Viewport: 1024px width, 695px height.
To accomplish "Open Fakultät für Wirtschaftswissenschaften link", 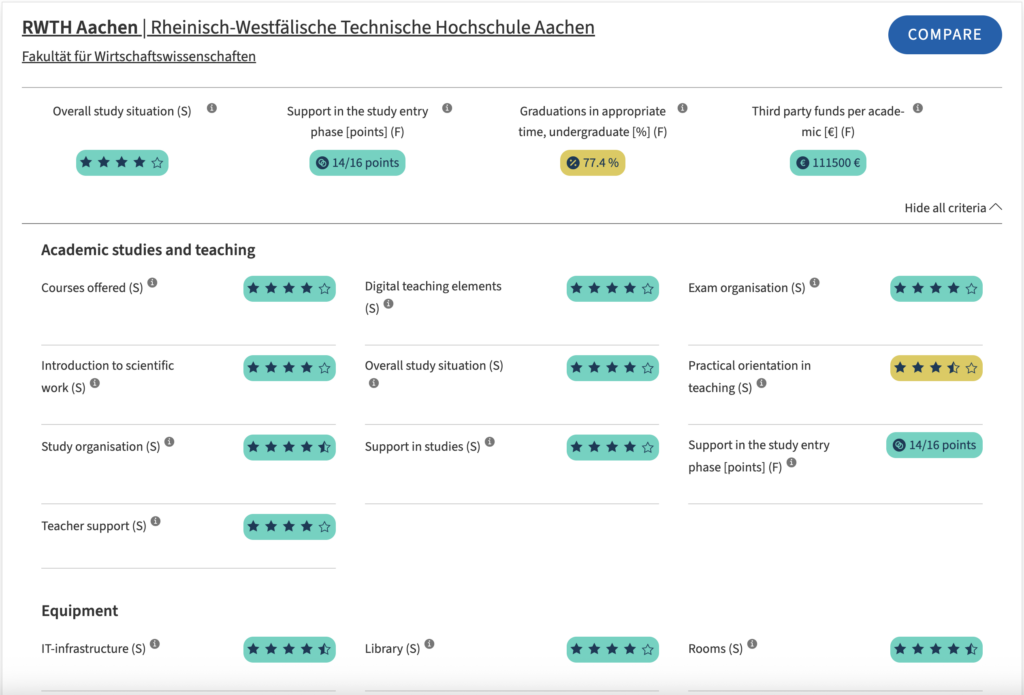I will click(139, 56).
